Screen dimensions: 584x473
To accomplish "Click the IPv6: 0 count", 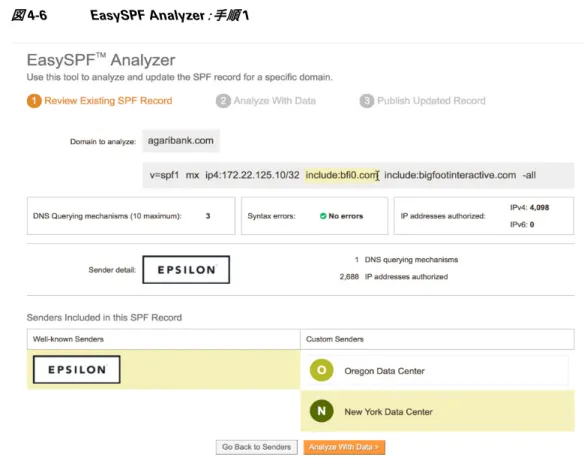I will [x=522, y=225].
